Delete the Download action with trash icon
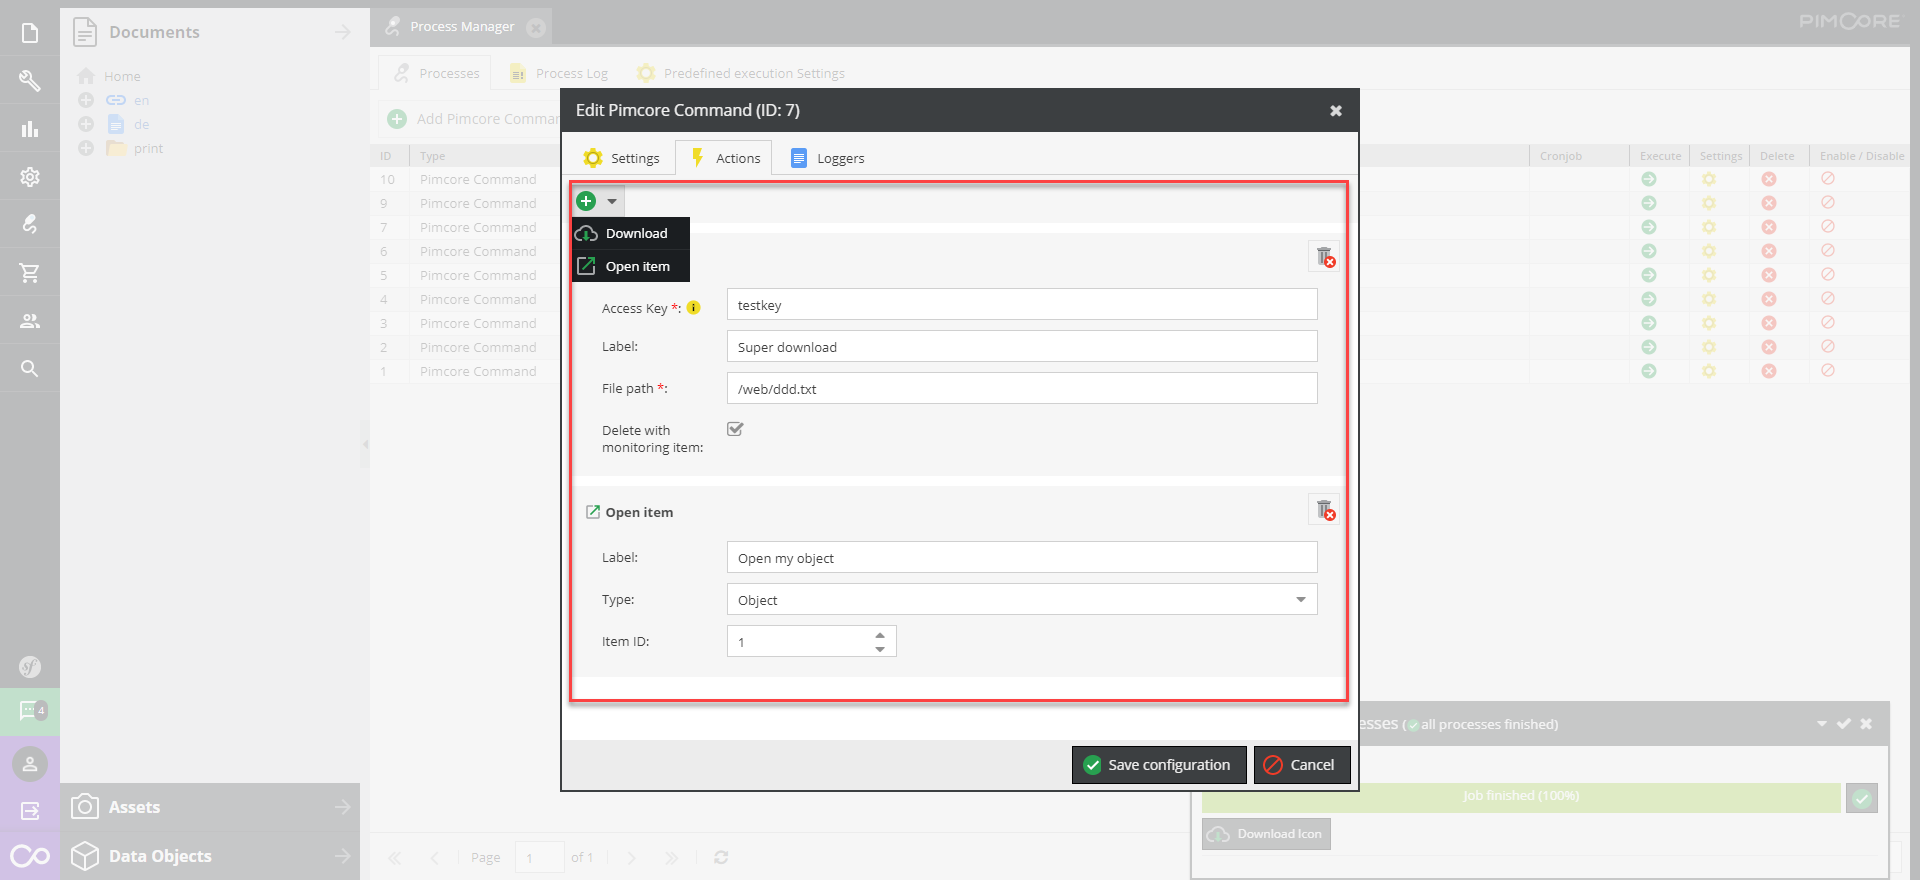Screen dimensions: 1920x880 (1325, 257)
